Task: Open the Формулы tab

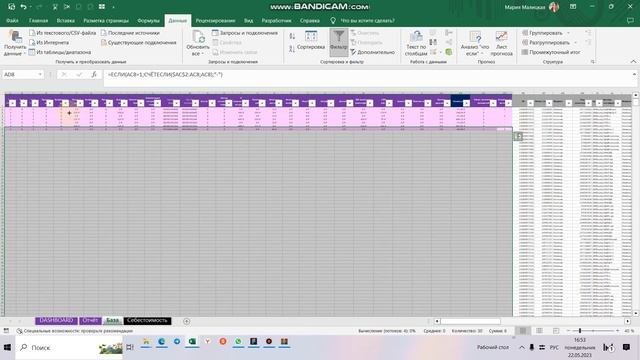Action: click(148, 20)
